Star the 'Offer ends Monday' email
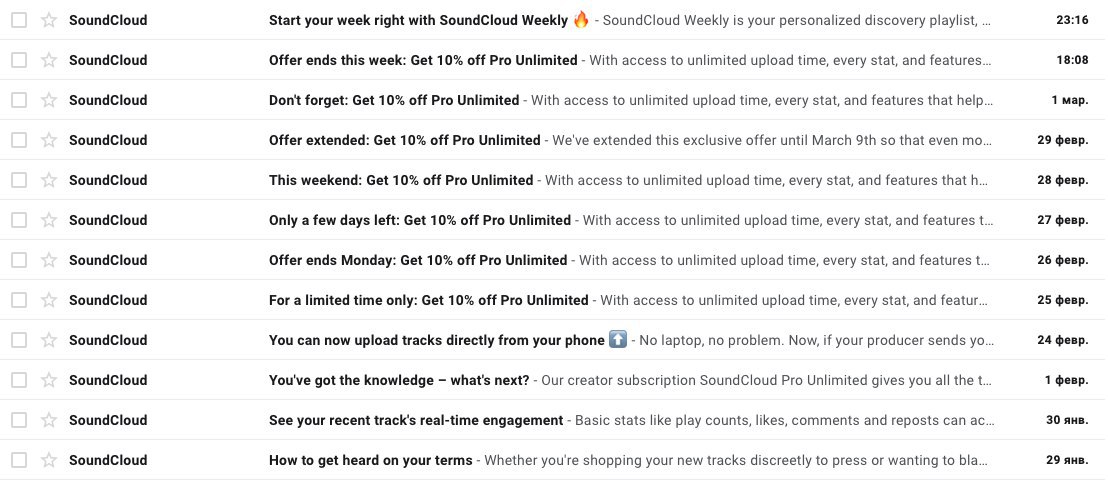Image resolution: width=1108 pixels, height=485 pixels. (49, 260)
